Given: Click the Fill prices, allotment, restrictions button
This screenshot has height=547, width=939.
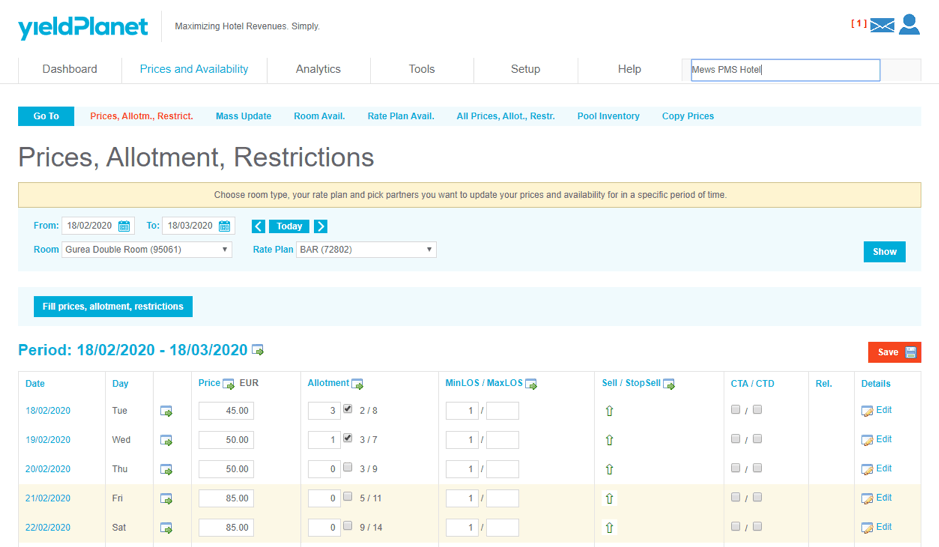Looking at the screenshot, I should pyautogui.click(x=113, y=306).
